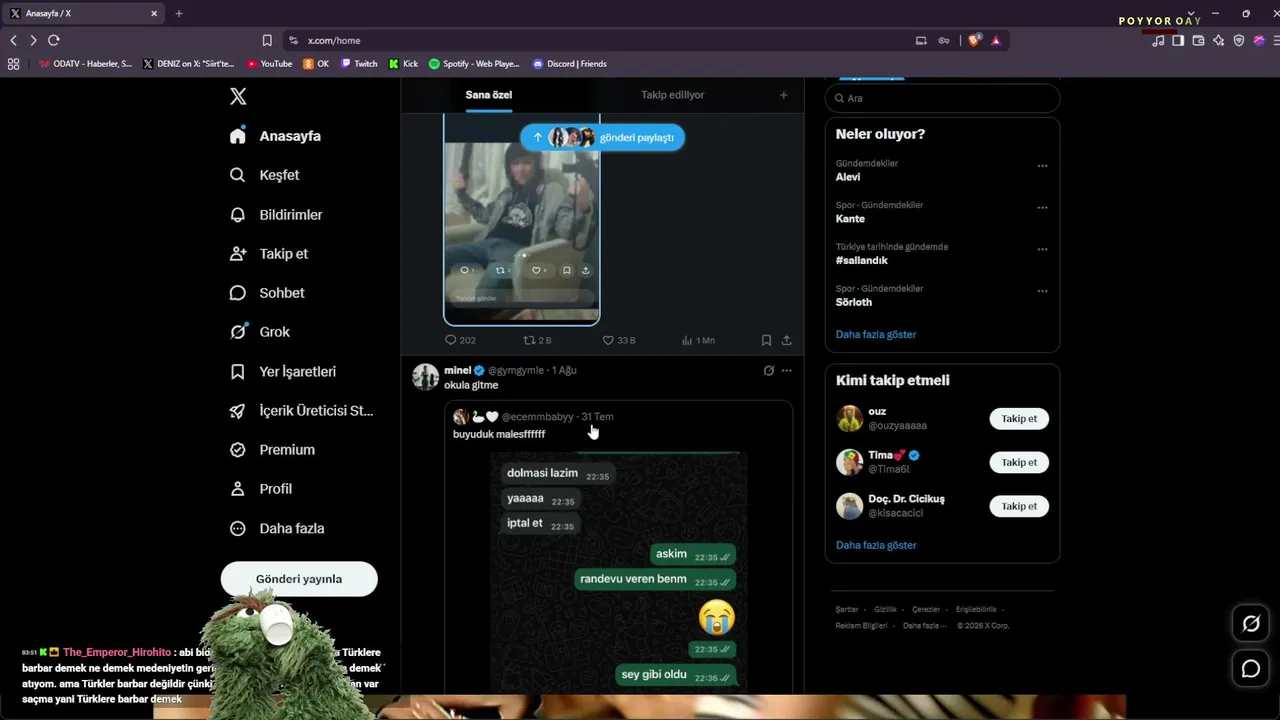The image size is (1280, 720).
Task: Expand the footer Daha fazla menu
Action: (924, 626)
